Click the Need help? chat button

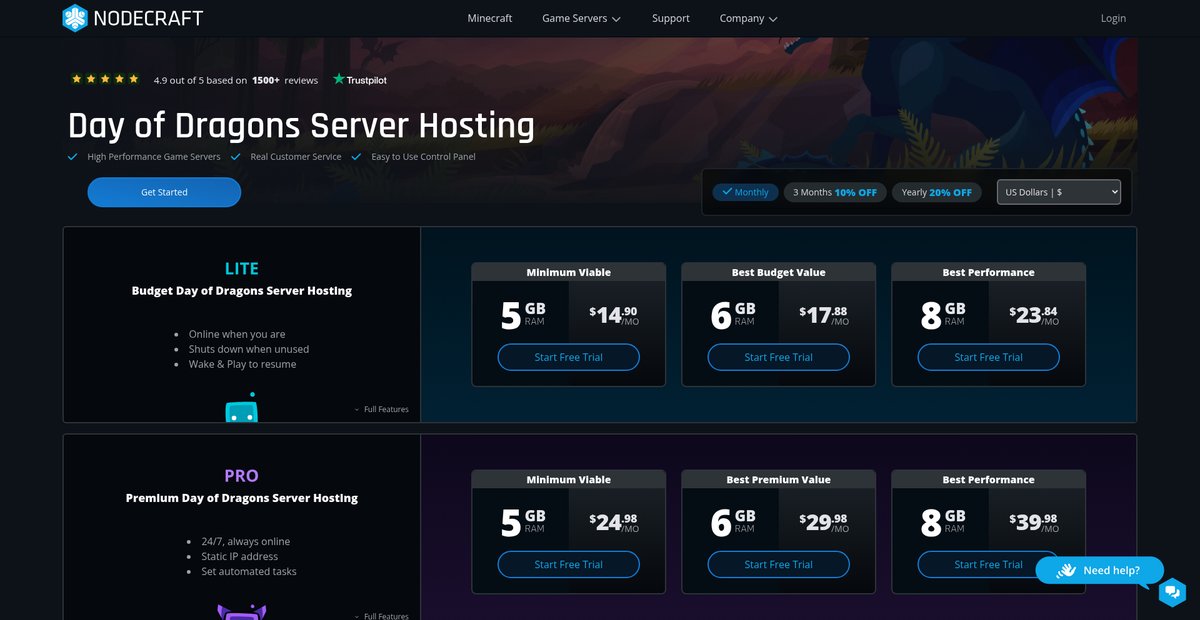(x=1099, y=570)
